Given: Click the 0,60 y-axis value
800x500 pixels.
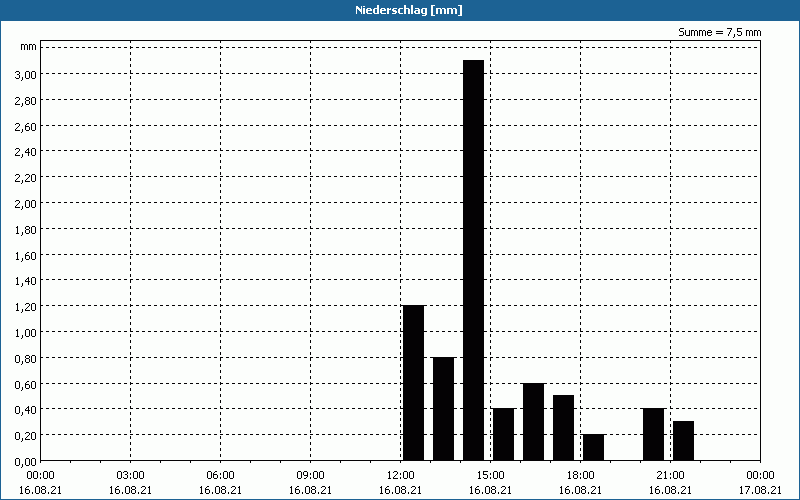Looking at the screenshot, I should (26, 385).
